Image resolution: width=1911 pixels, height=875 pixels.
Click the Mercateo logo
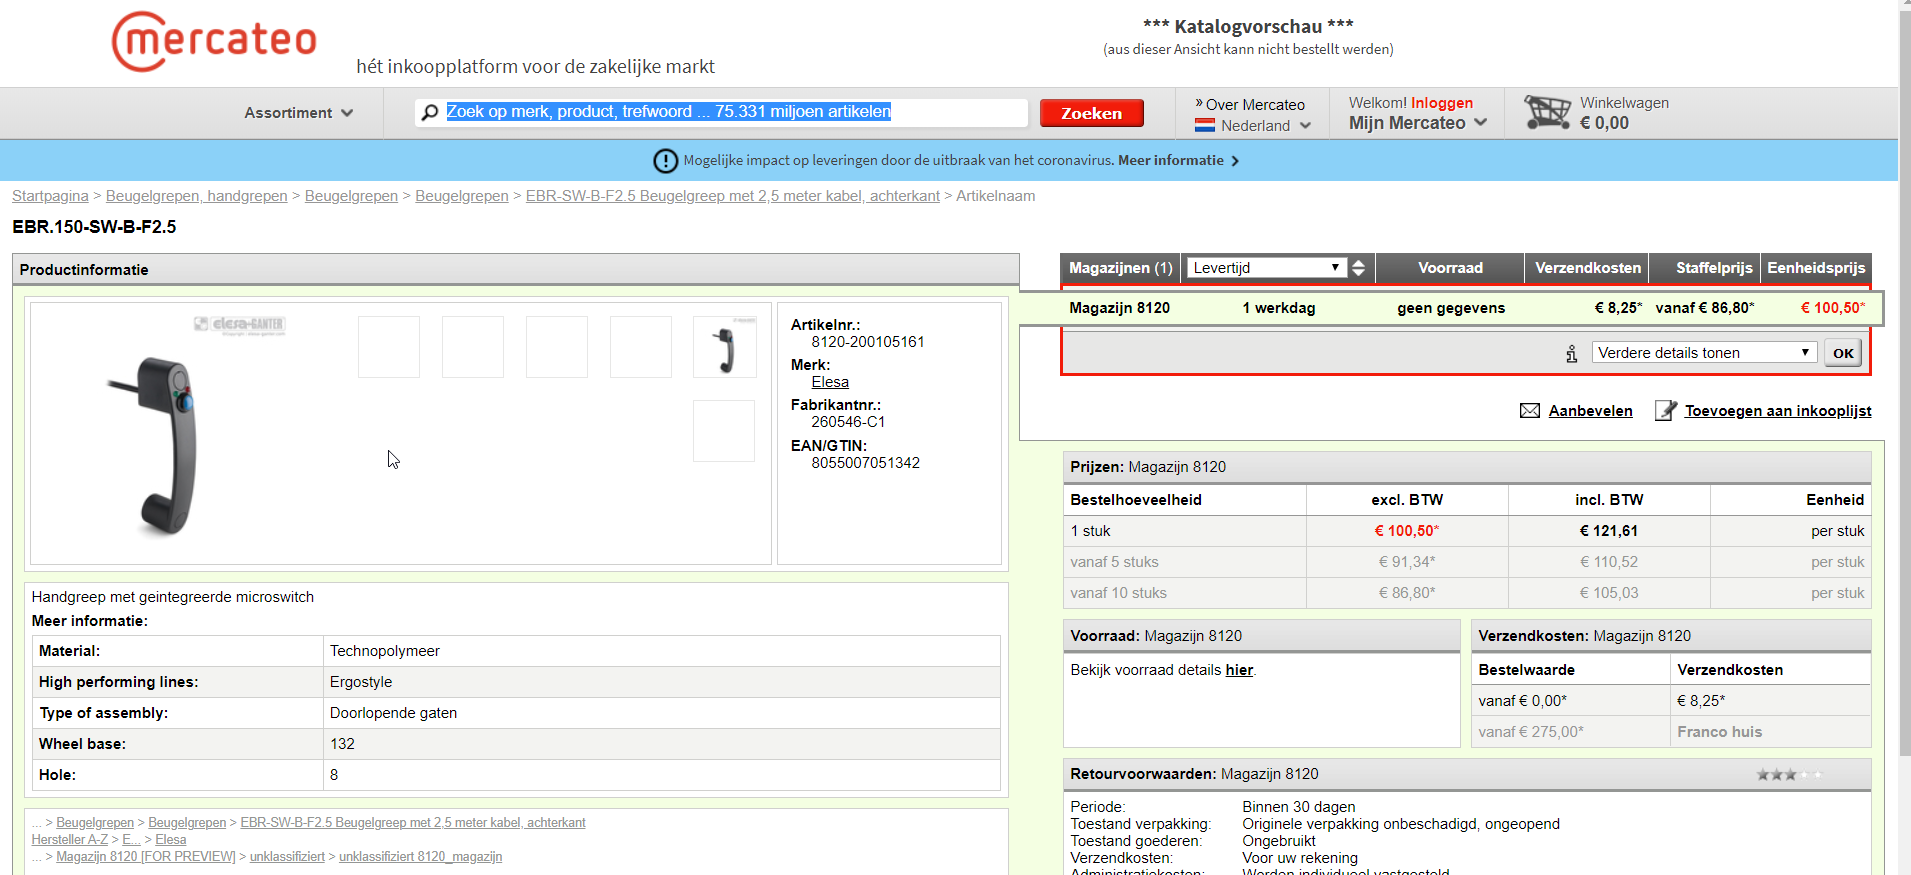(214, 42)
